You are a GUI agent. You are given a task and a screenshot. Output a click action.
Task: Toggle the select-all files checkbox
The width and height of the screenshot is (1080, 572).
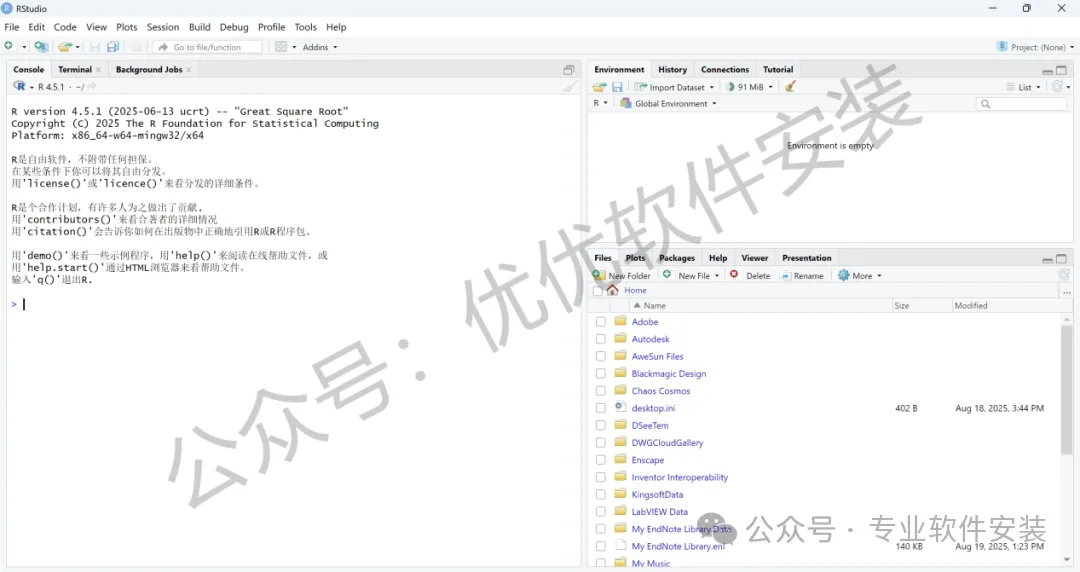coord(597,291)
